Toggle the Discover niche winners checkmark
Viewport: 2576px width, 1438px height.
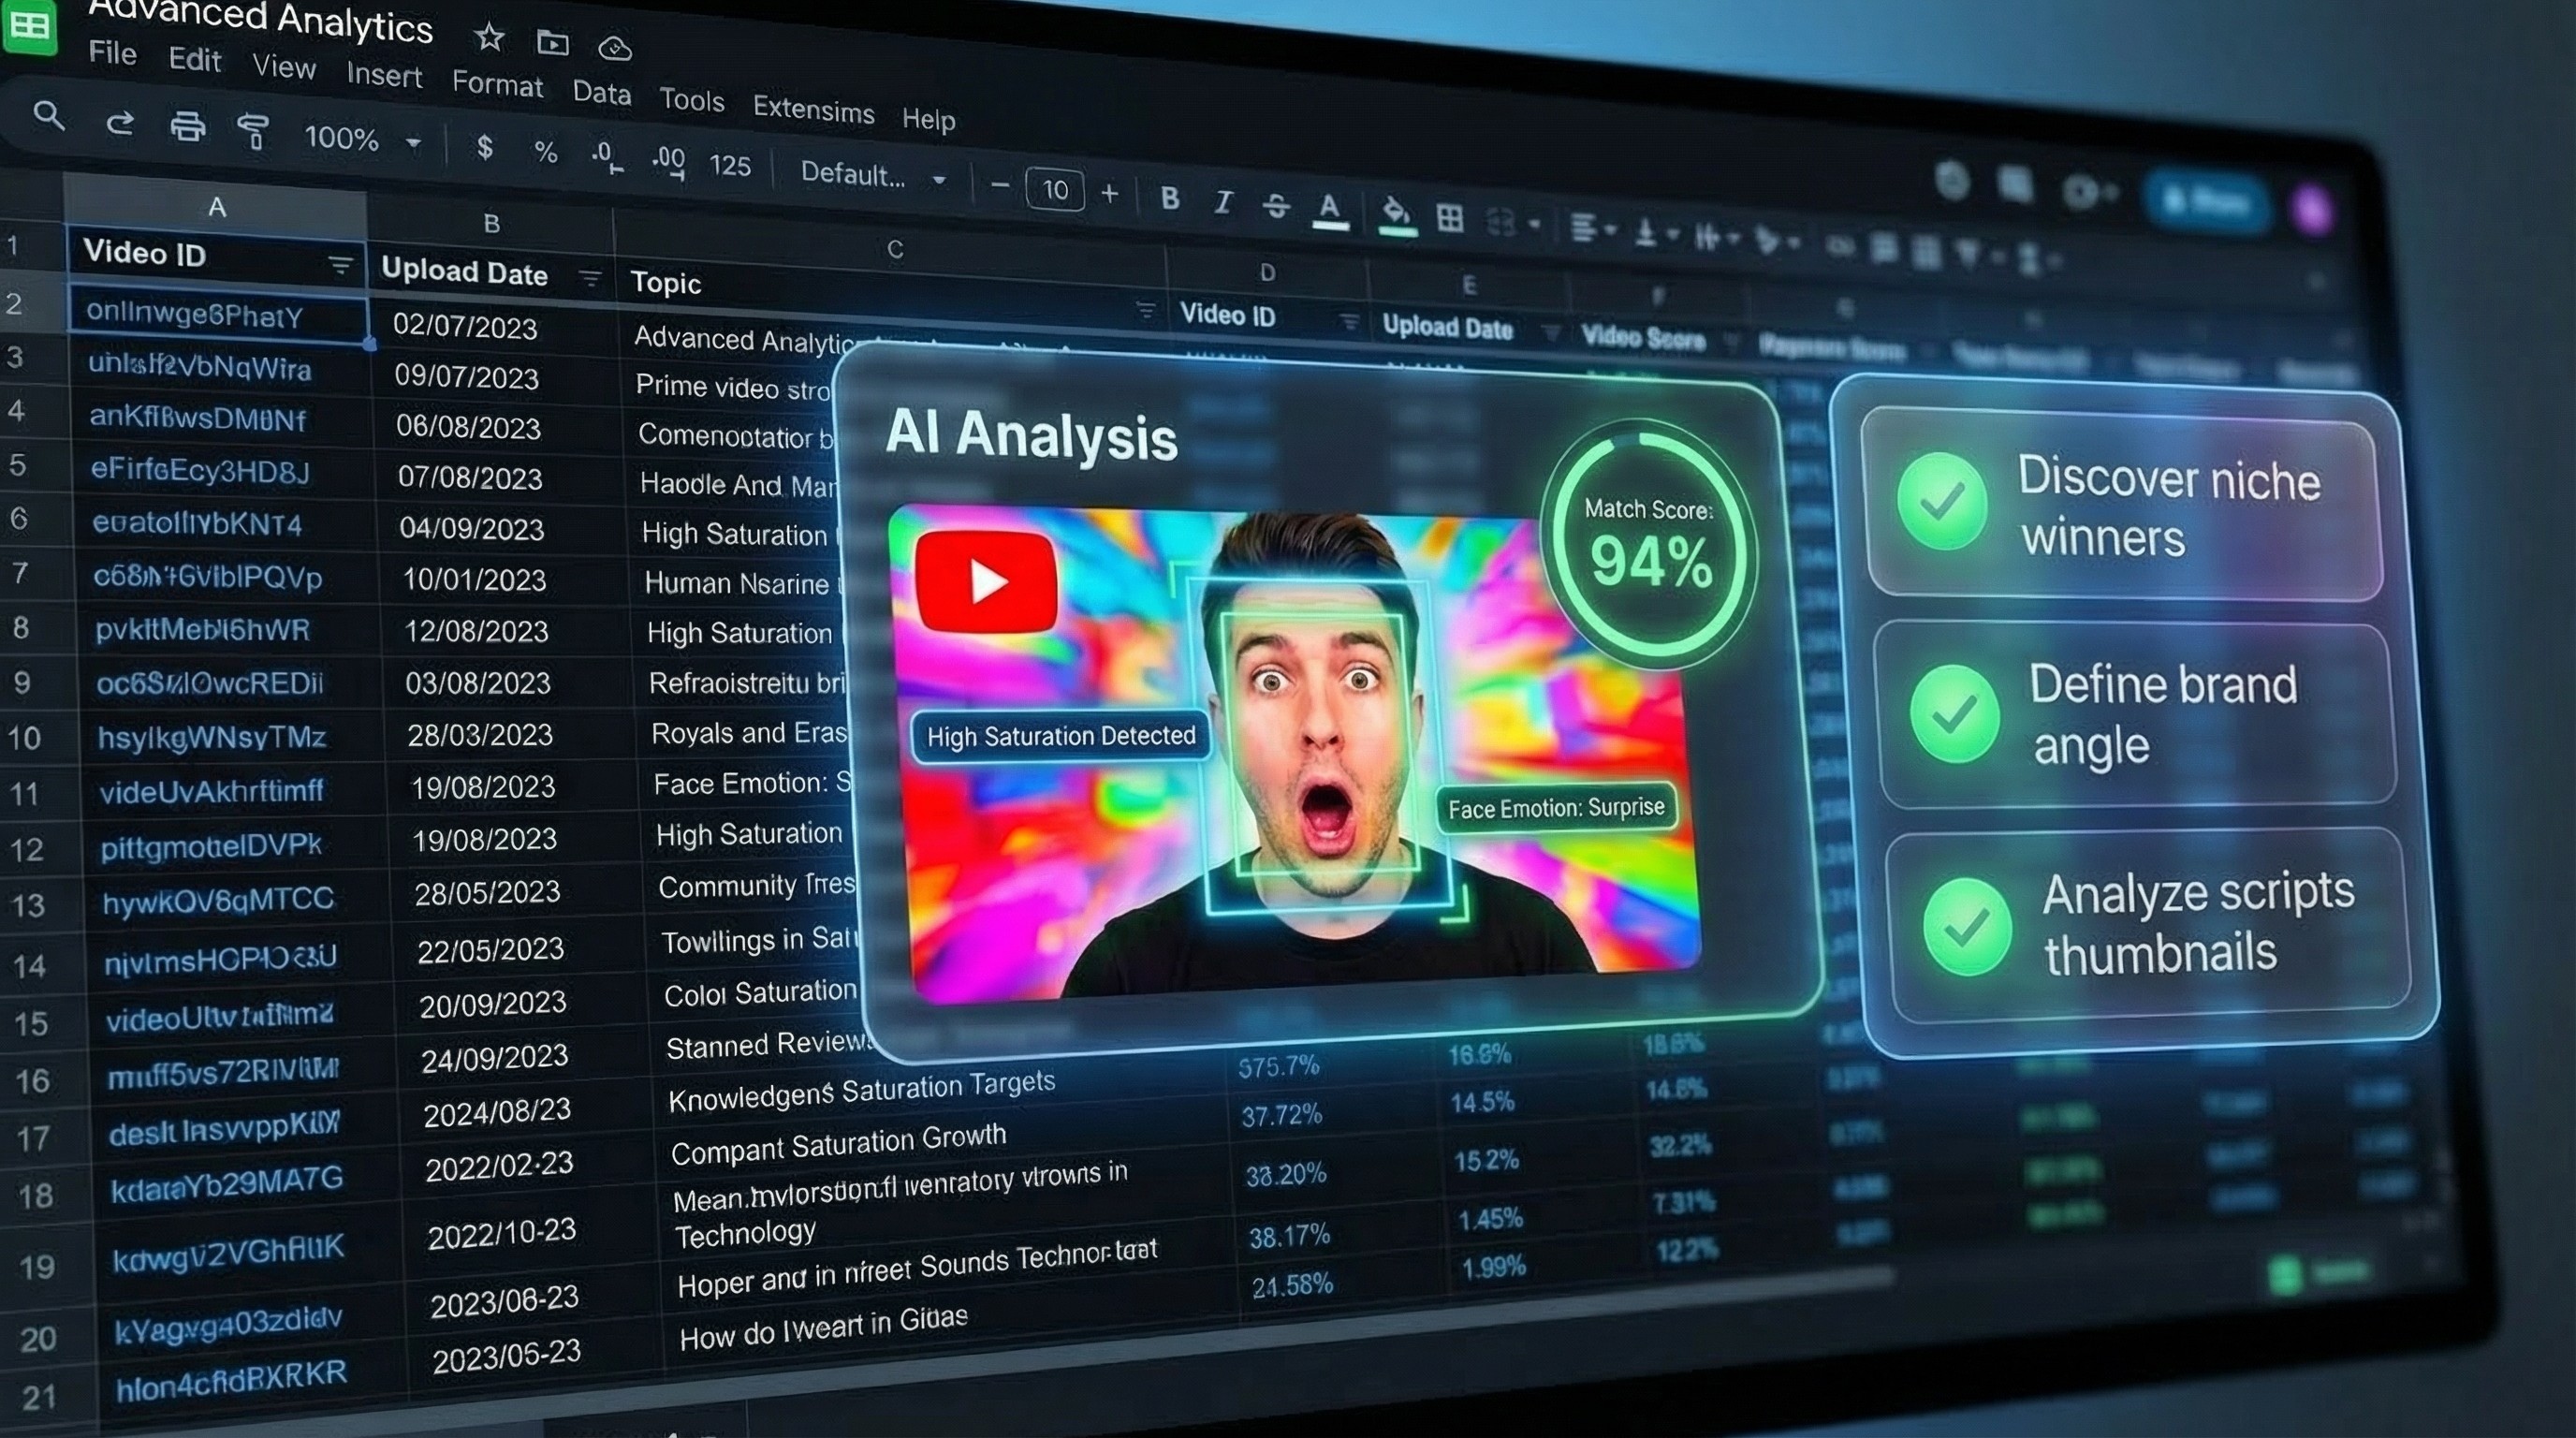point(1941,501)
